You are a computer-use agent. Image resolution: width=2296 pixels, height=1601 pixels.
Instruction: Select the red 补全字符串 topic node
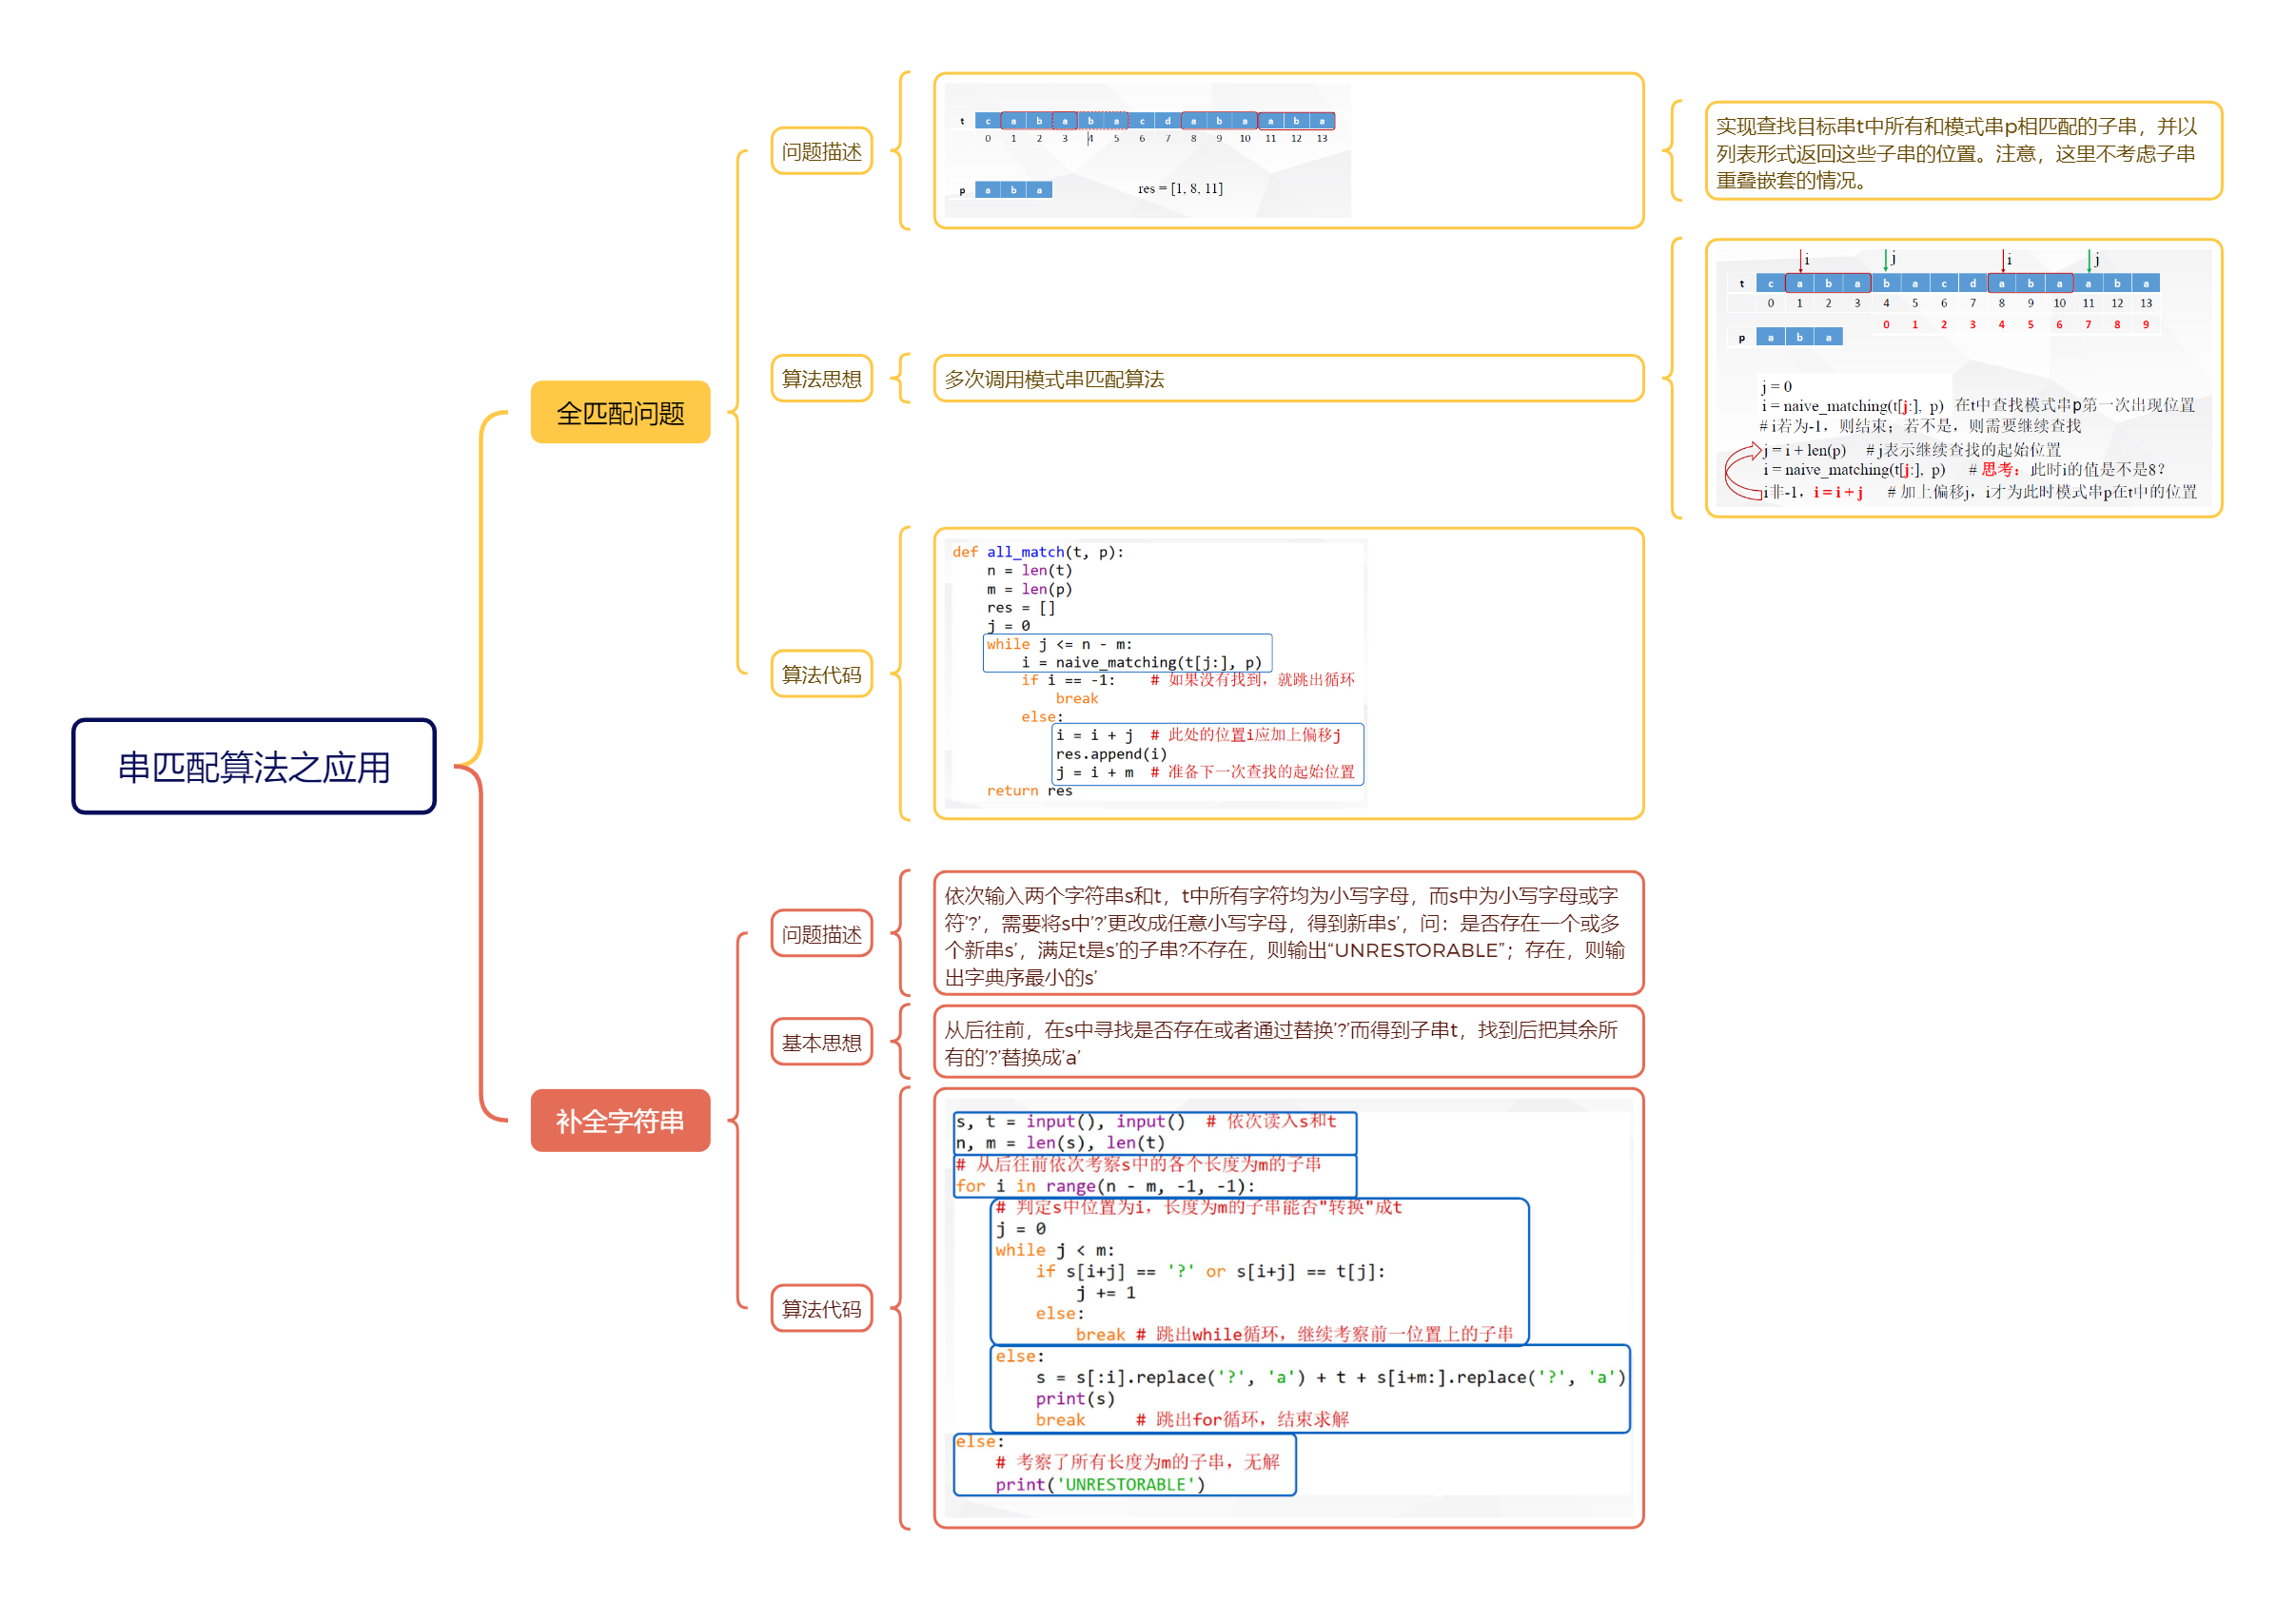620,1120
